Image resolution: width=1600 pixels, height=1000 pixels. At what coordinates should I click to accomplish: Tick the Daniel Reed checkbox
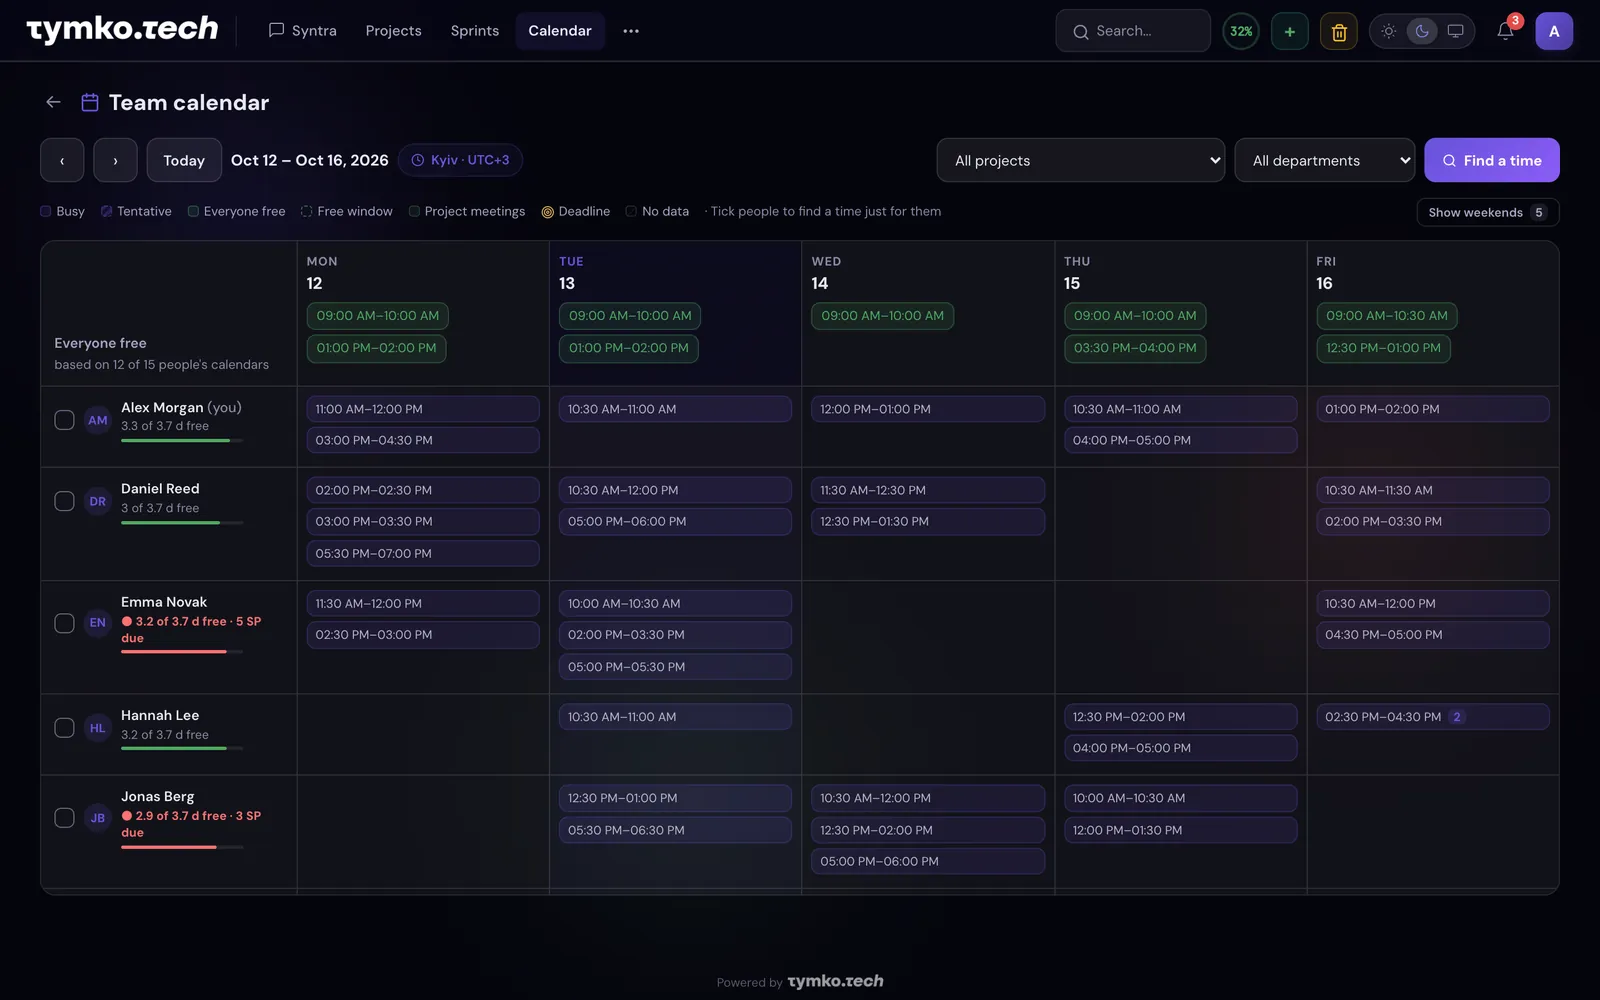point(64,501)
